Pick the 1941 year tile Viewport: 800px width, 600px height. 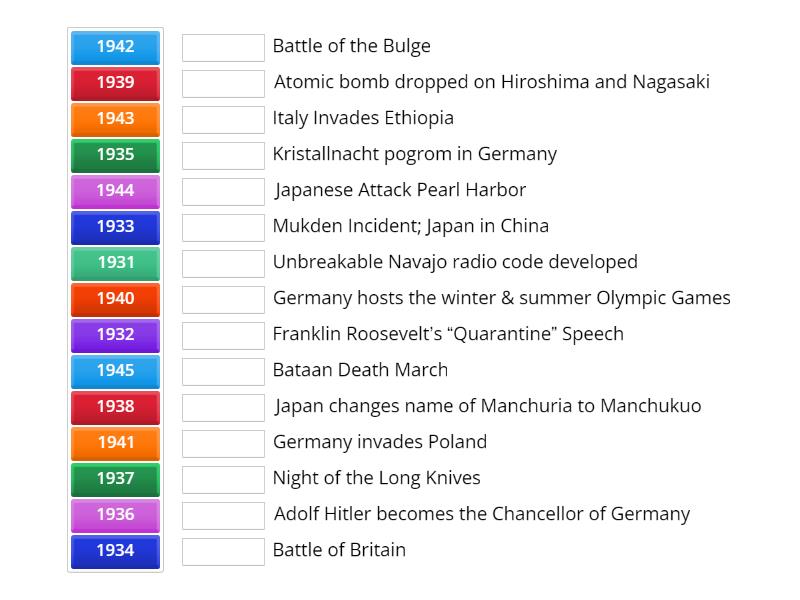[115, 442]
